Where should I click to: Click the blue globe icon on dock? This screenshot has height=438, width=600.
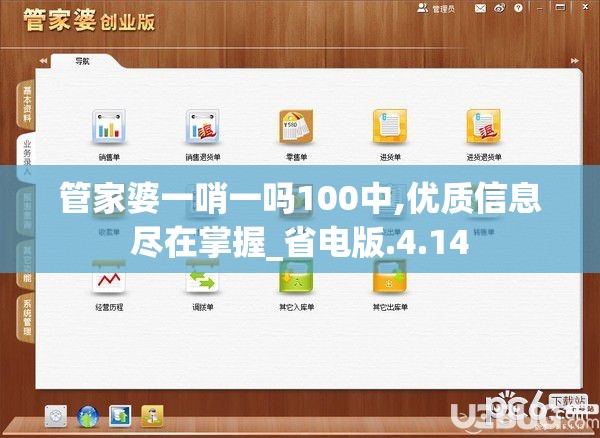click(88, 416)
